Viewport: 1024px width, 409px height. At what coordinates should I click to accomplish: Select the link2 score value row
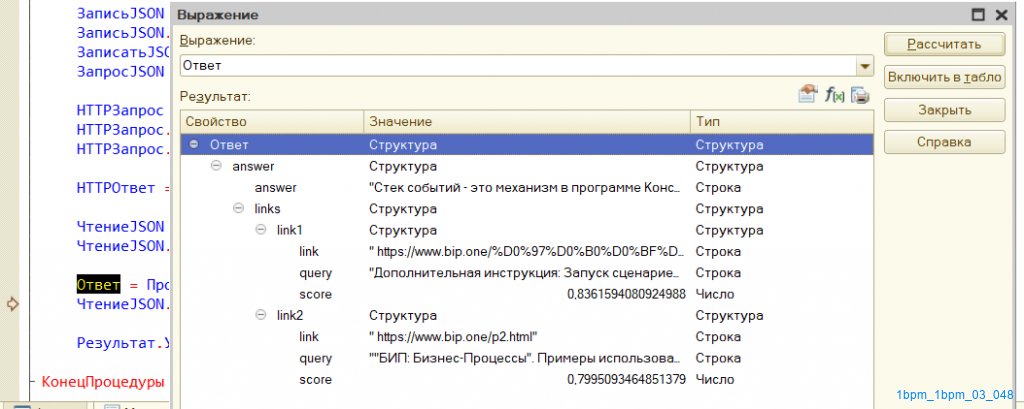[525, 379]
